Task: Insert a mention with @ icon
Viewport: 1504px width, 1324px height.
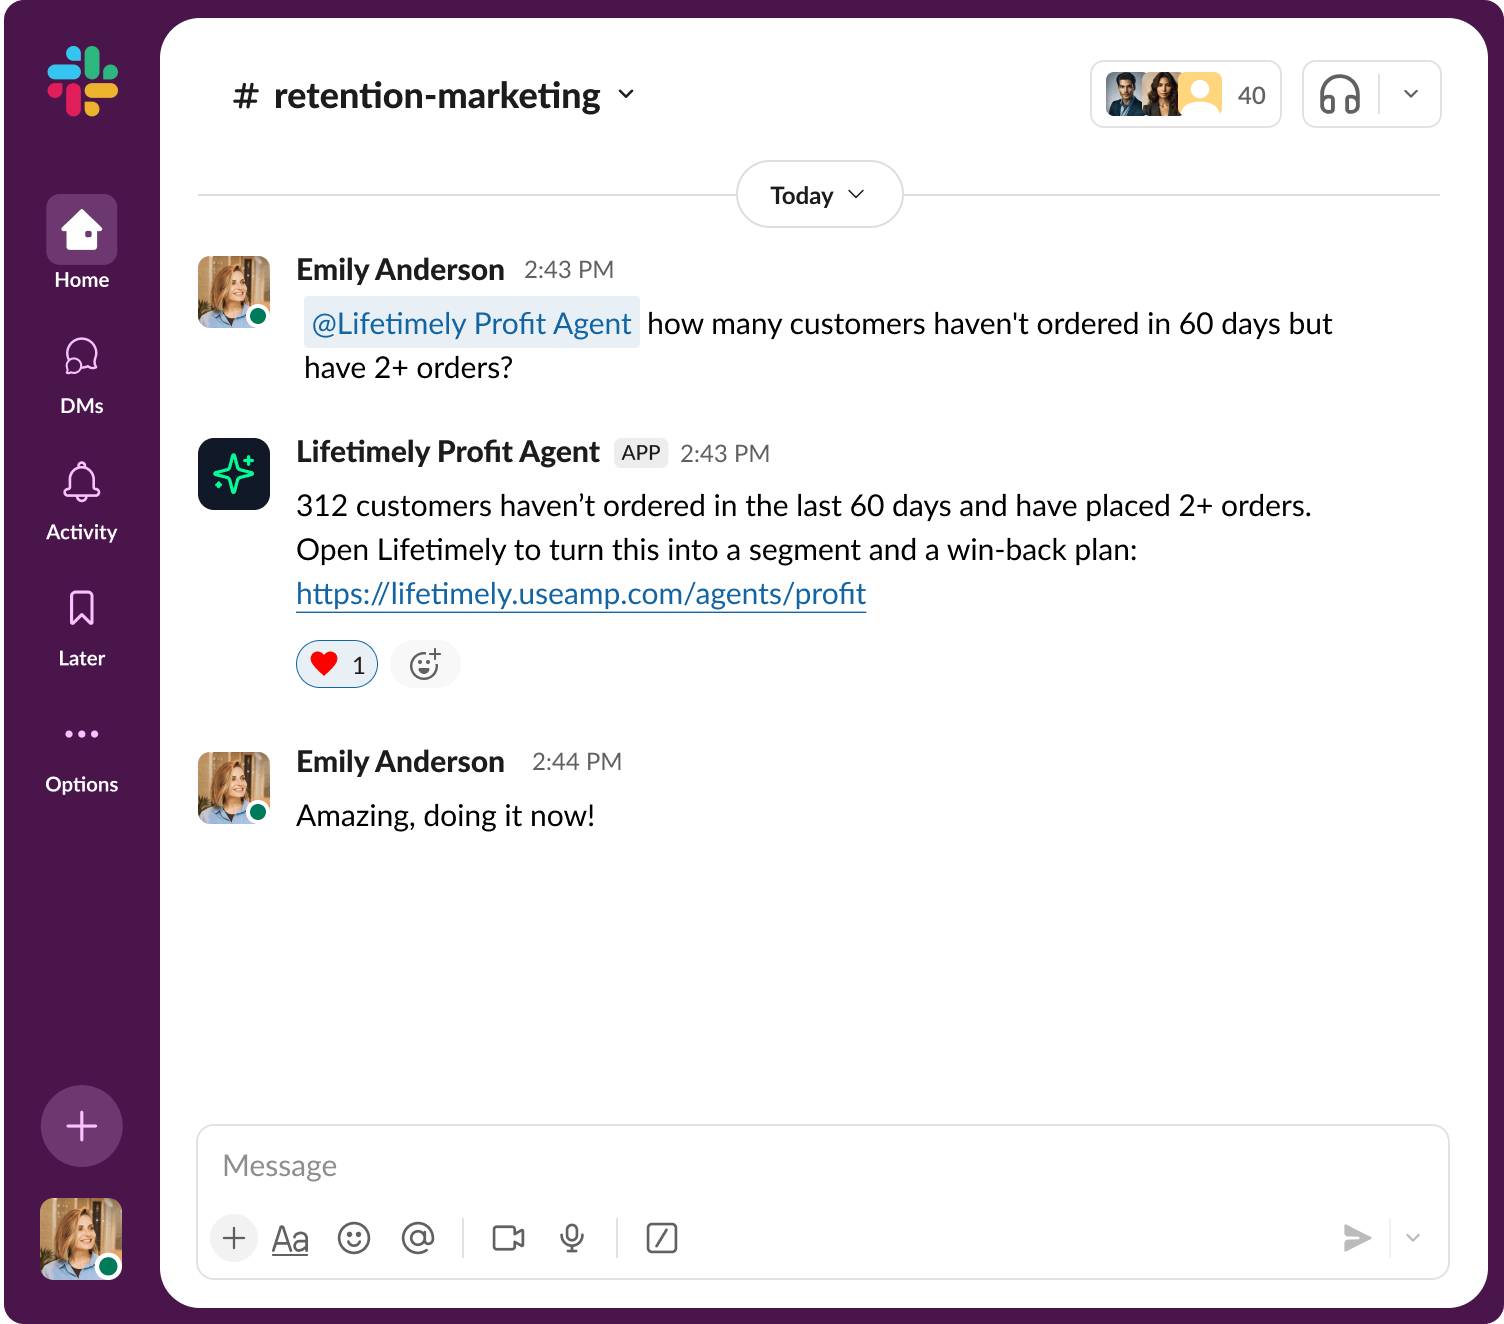Action: tap(418, 1238)
